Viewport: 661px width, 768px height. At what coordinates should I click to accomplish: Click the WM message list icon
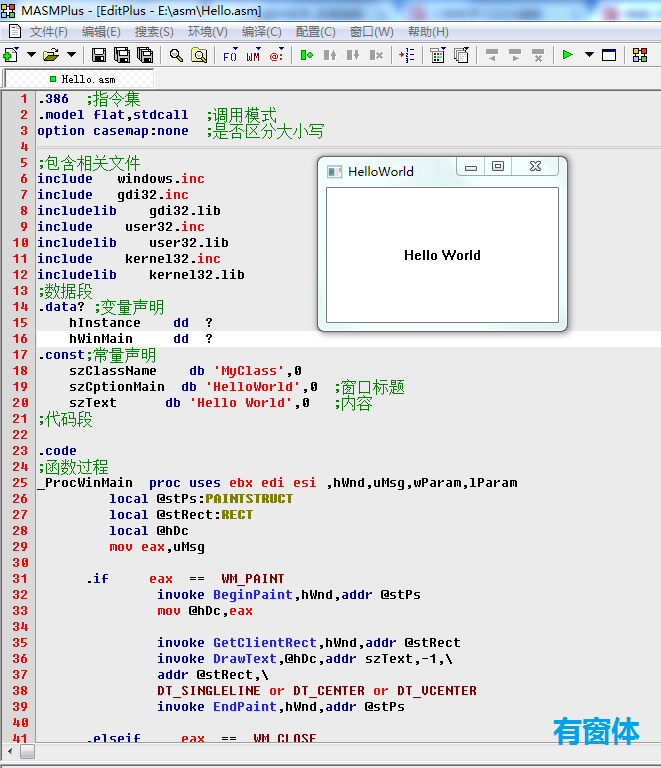click(x=253, y=55)
